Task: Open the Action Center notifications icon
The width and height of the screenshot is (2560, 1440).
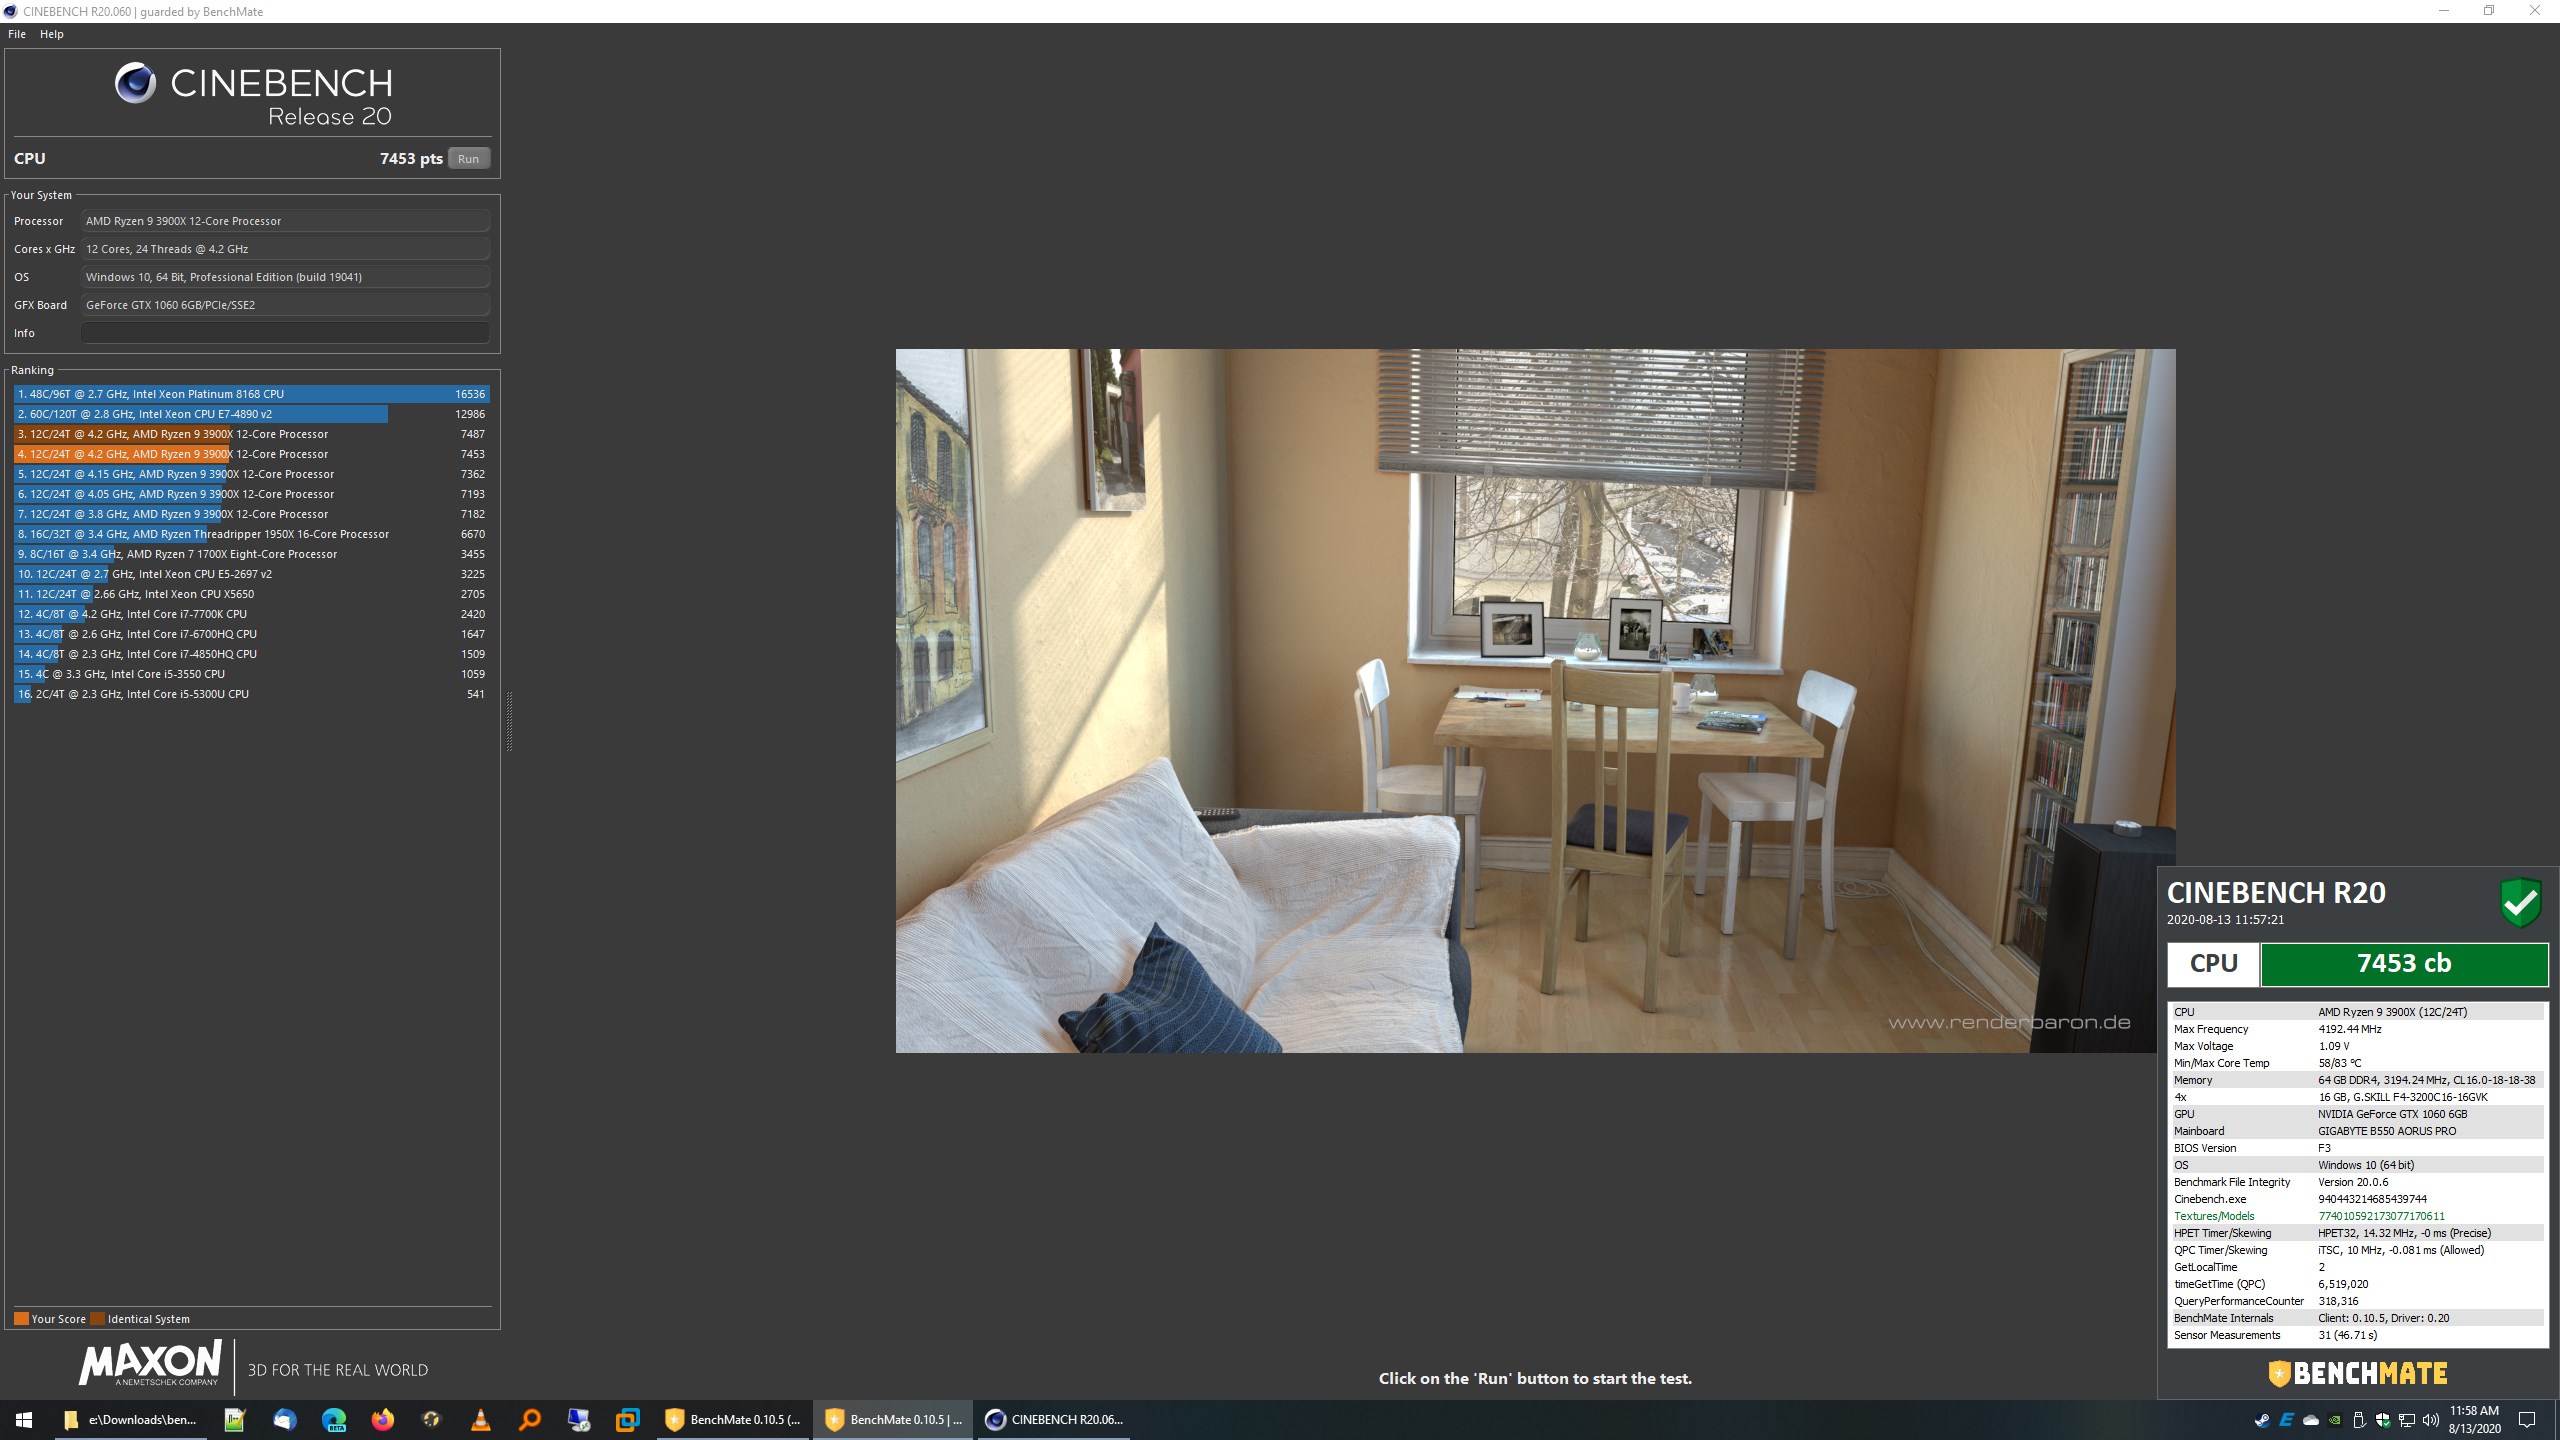Action: pyautogui.click(x=2527, y=1419)
